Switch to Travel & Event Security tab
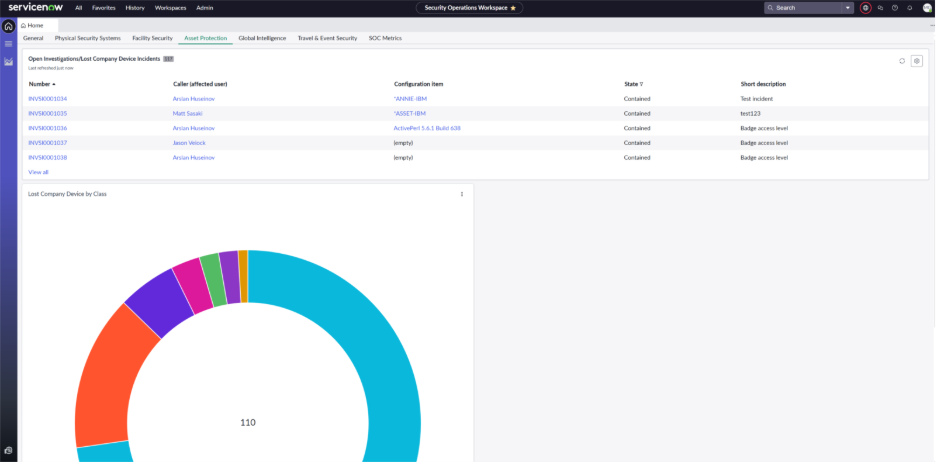 click(x=327, y=38)
